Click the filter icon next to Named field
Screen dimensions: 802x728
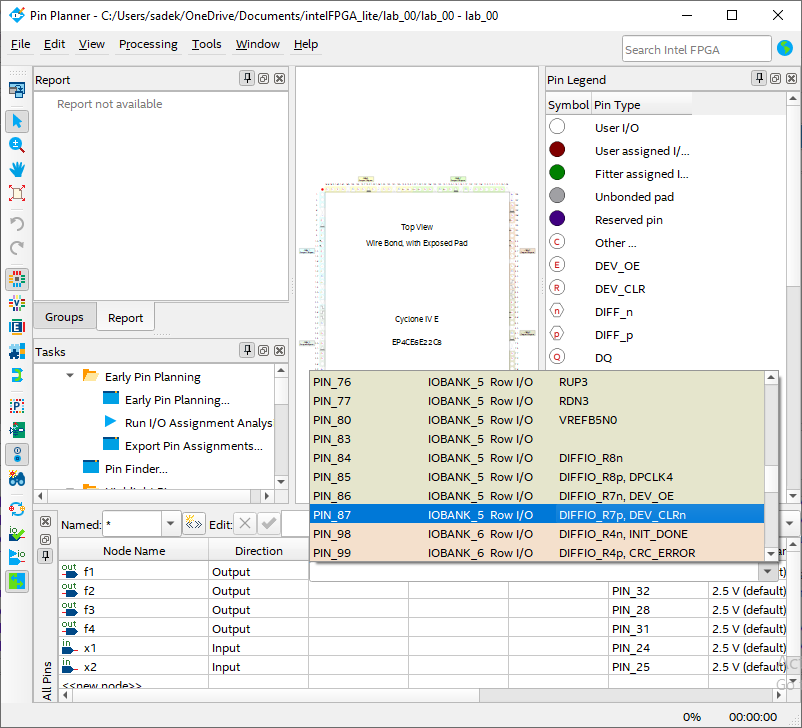(x=194, y=524)
